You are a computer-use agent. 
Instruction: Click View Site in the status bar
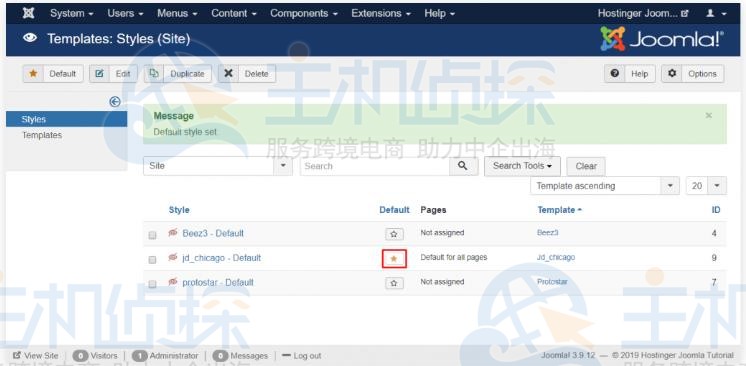pyautogui.click(x=36, y=356)
